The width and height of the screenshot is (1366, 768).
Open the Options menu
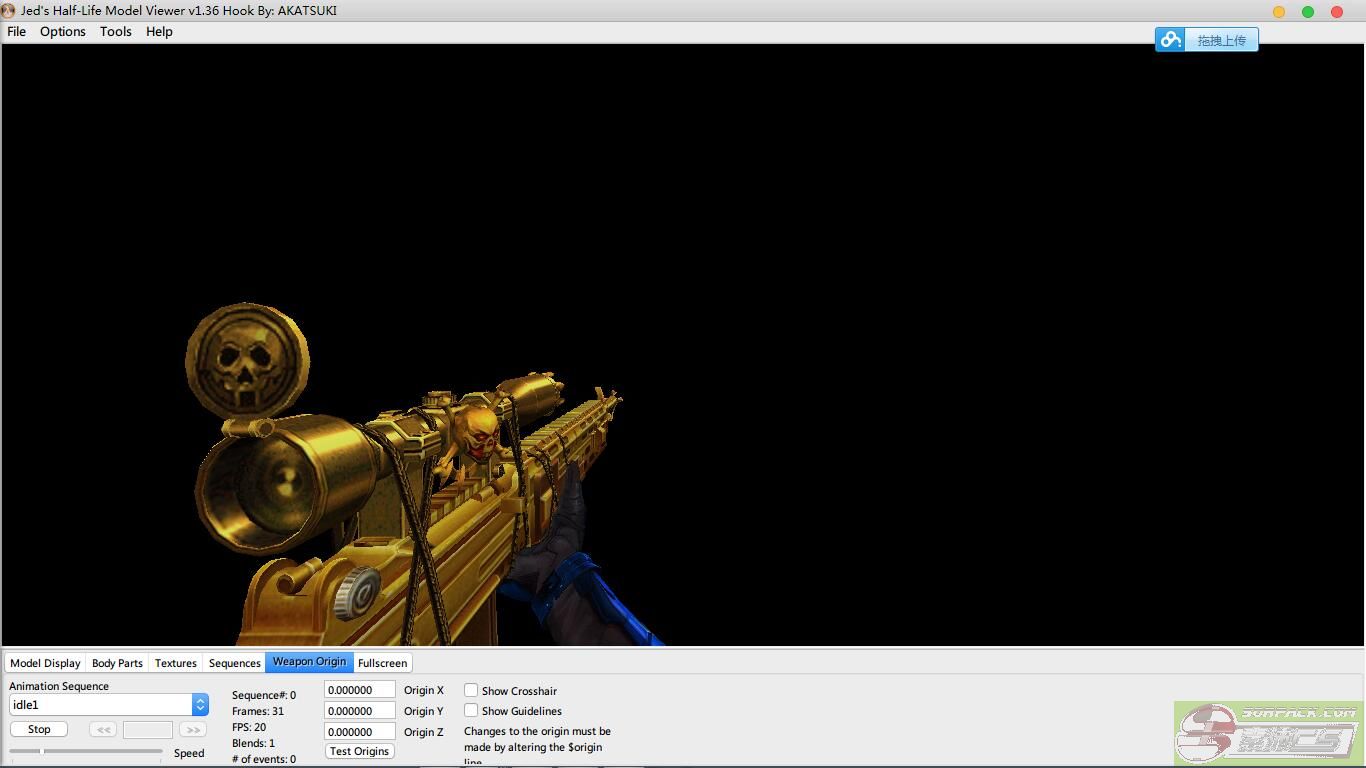tap(63, 32)
